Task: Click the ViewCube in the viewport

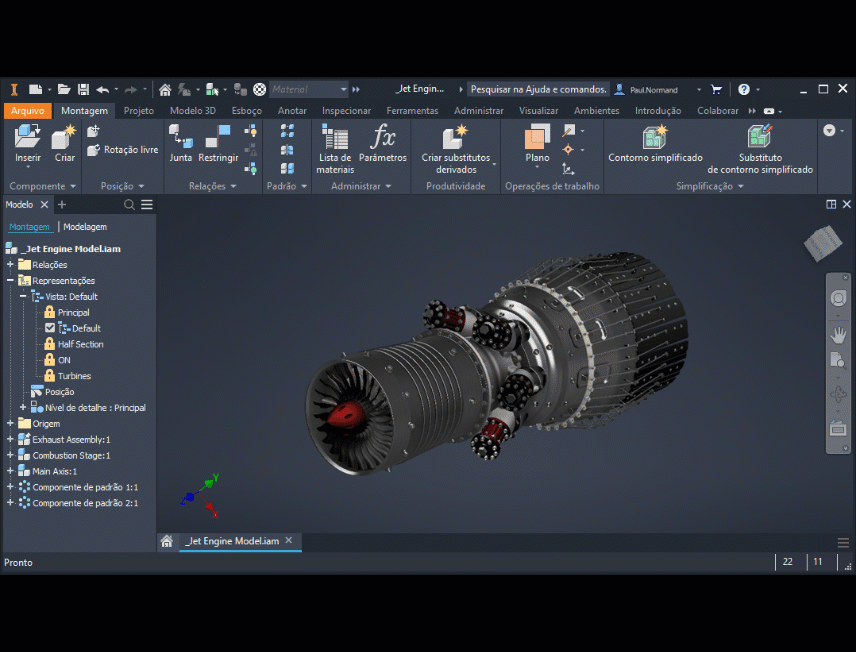Action: 825,243
